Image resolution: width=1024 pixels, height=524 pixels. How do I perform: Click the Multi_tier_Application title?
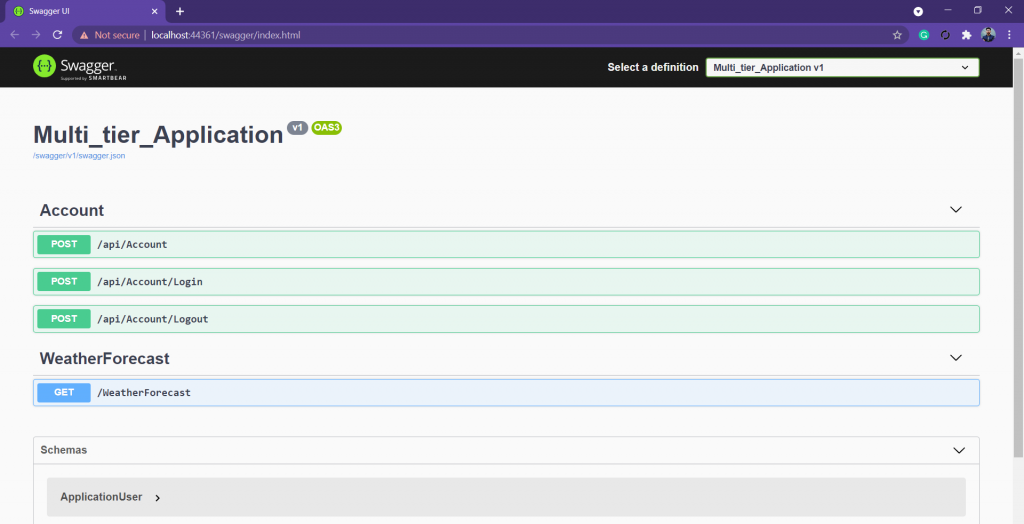click(158, 135)
